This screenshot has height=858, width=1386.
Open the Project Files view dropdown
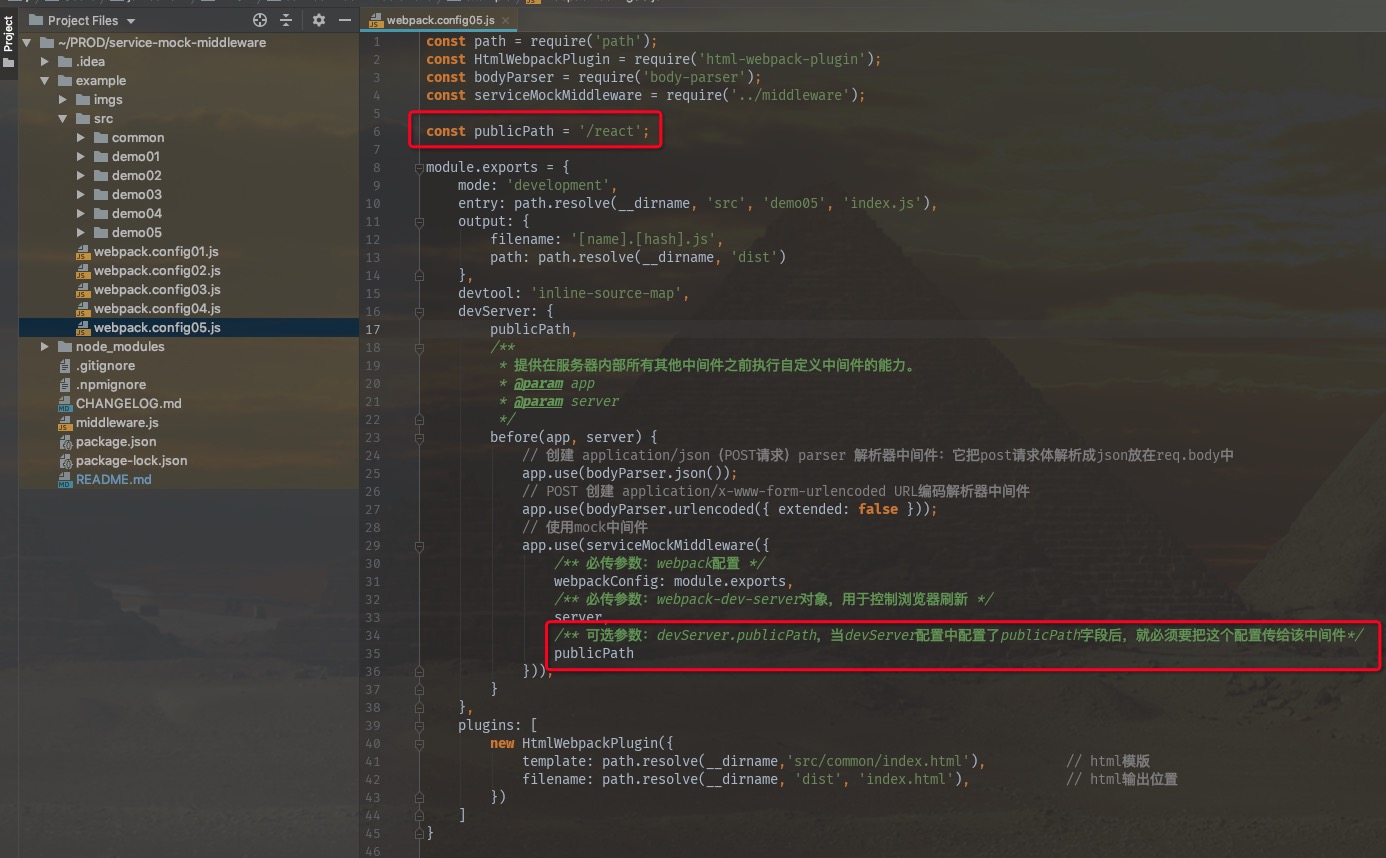pos(130,21)
